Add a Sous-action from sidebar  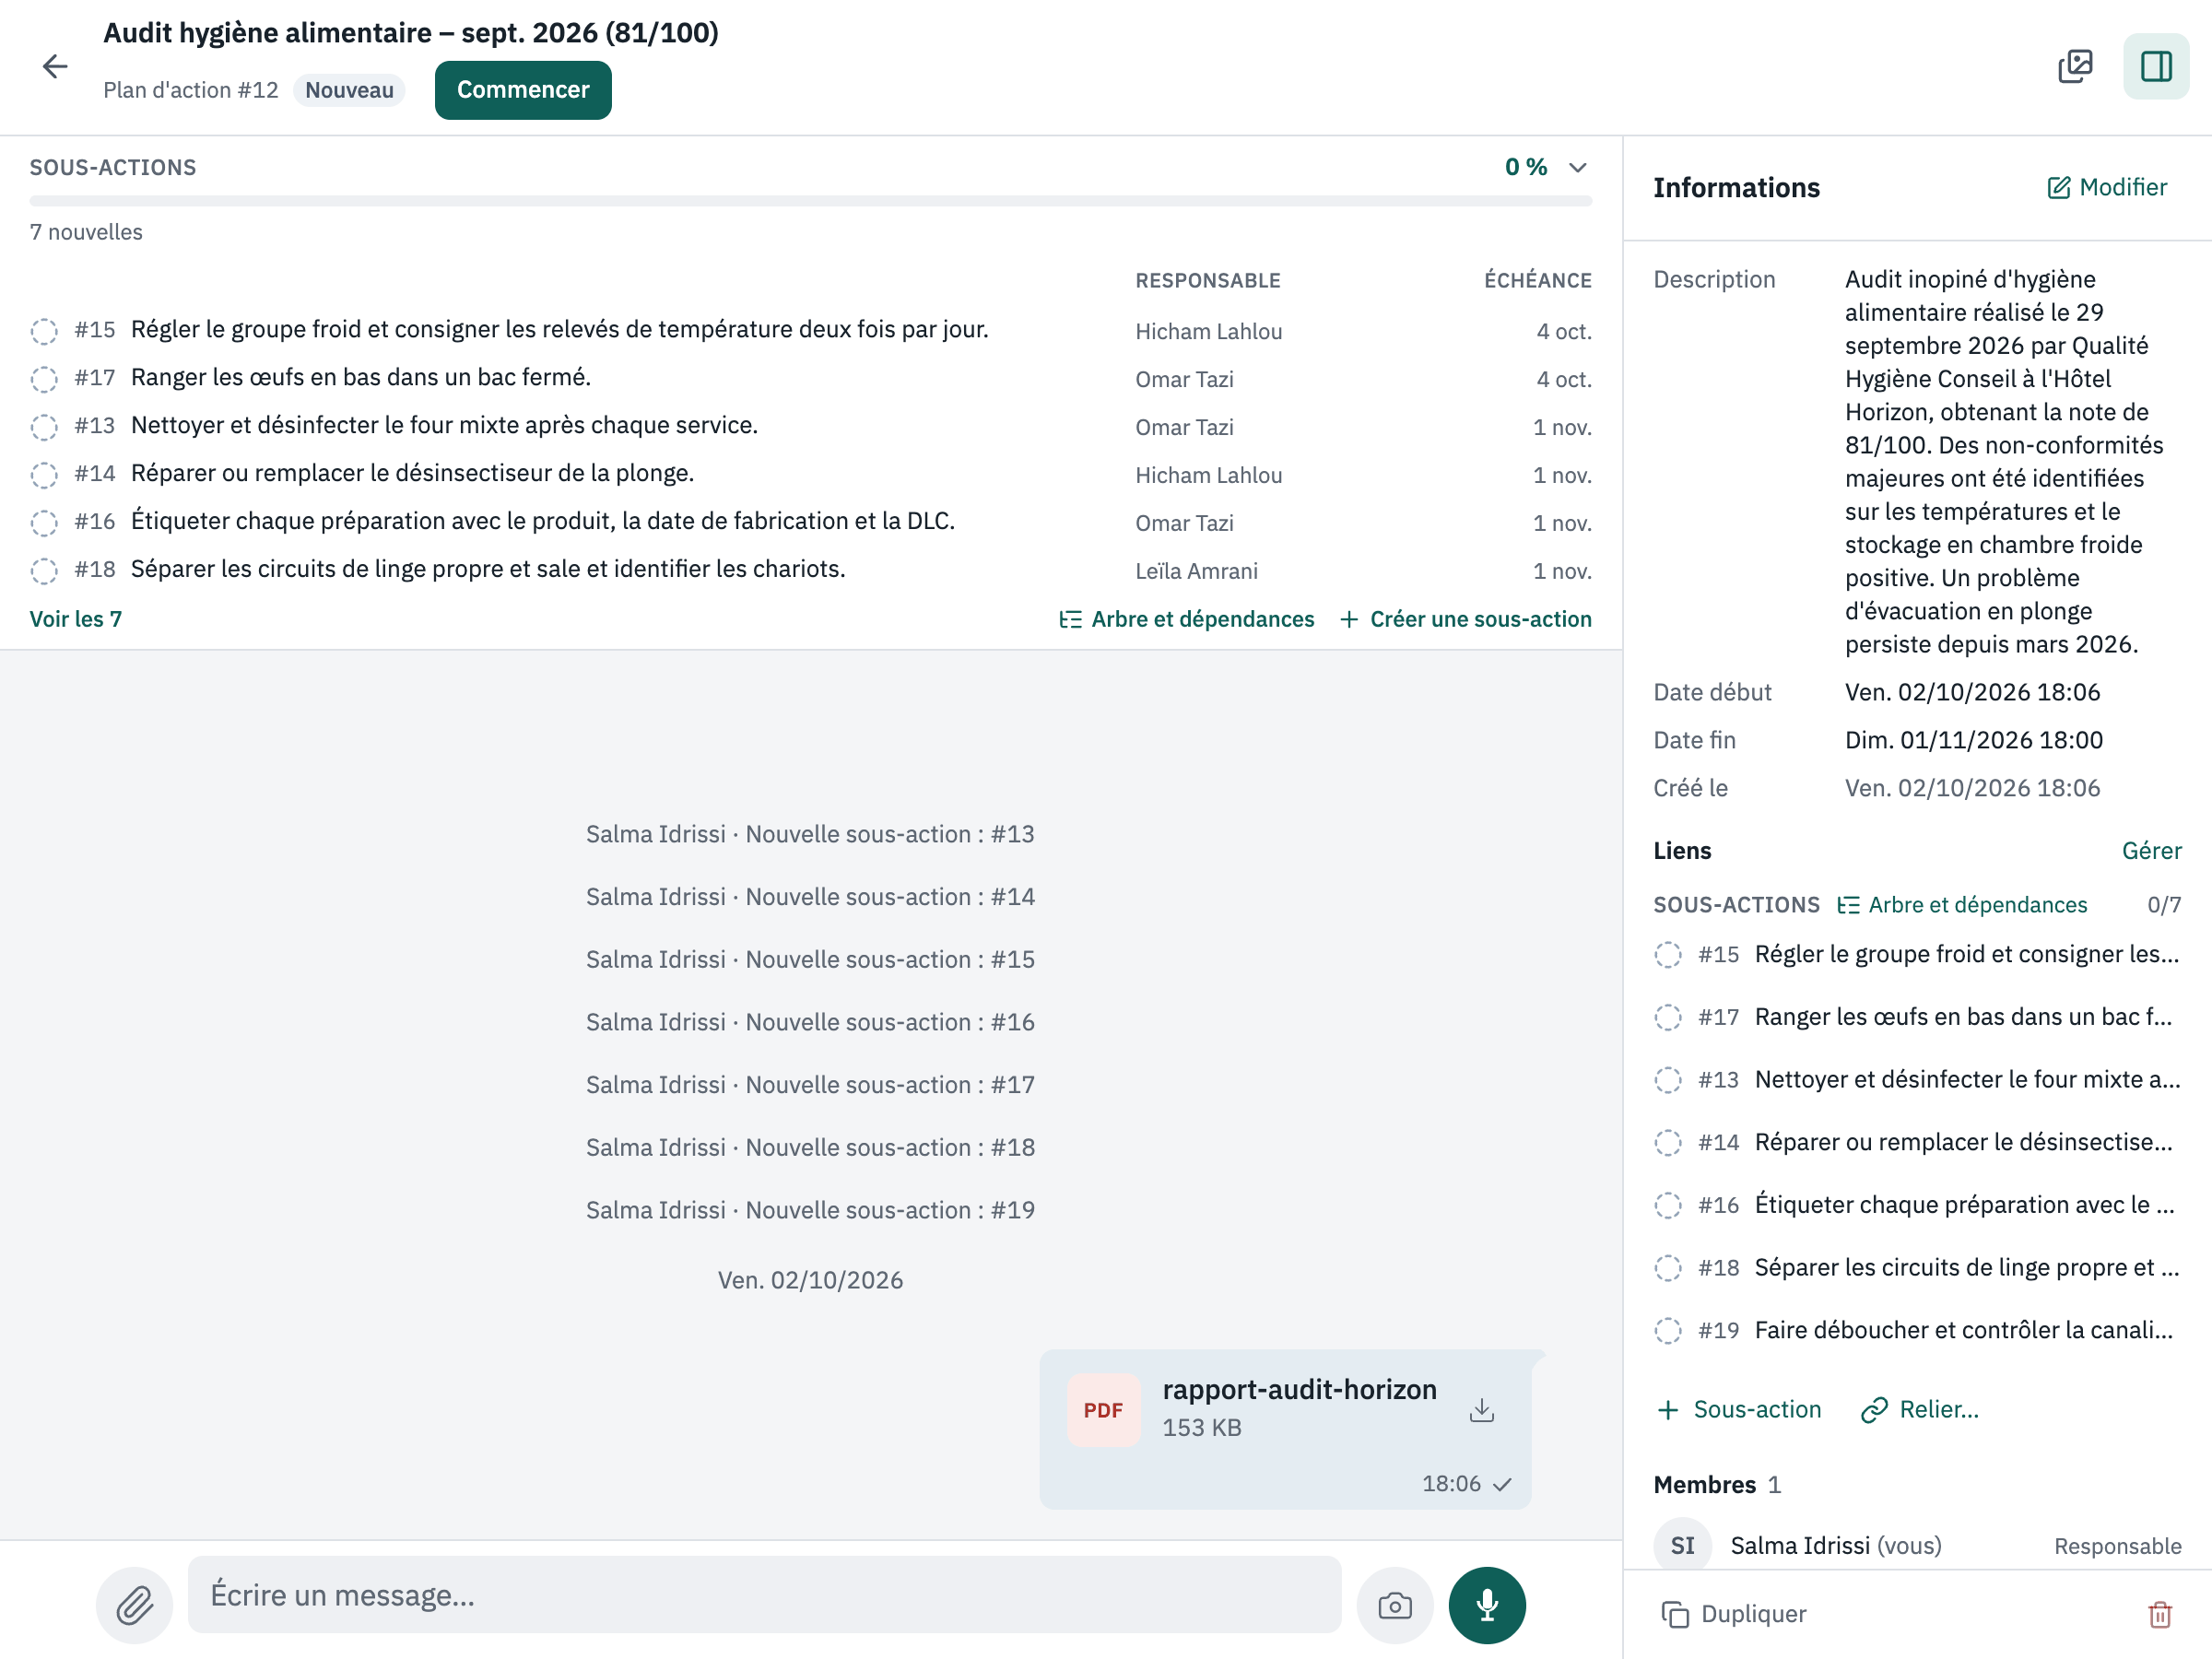(x=1739, y=1409)
